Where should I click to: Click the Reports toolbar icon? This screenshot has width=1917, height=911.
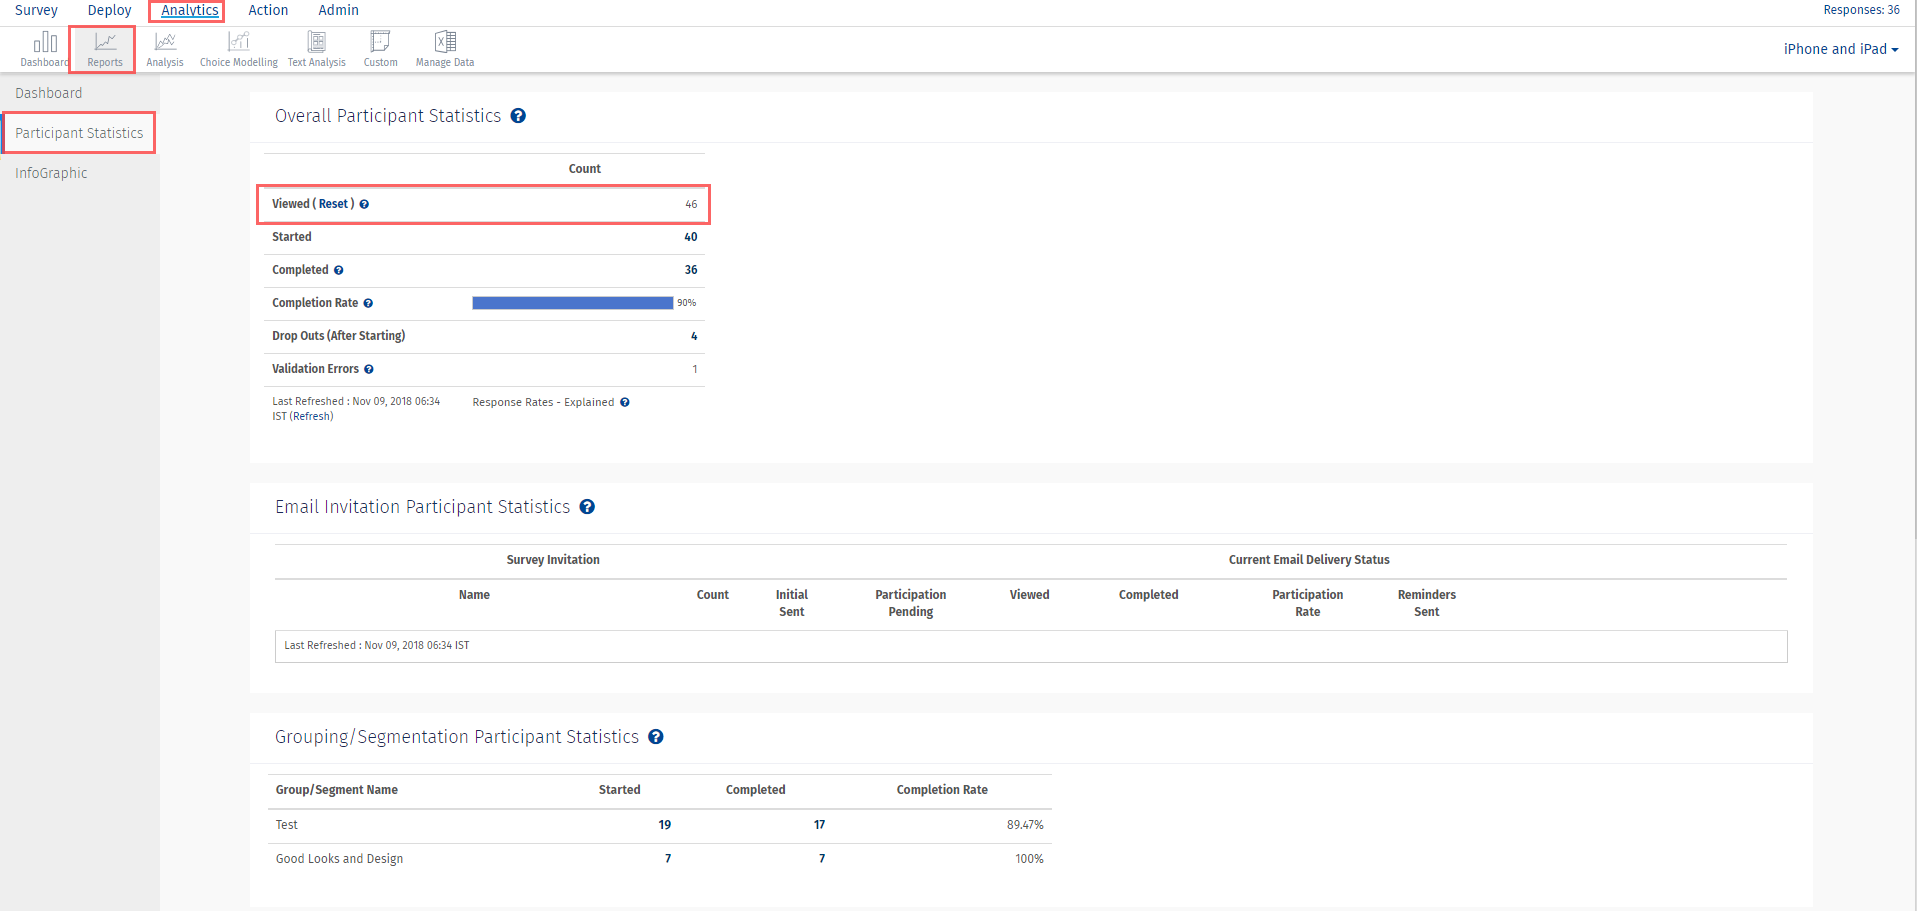tap(105, 48)
